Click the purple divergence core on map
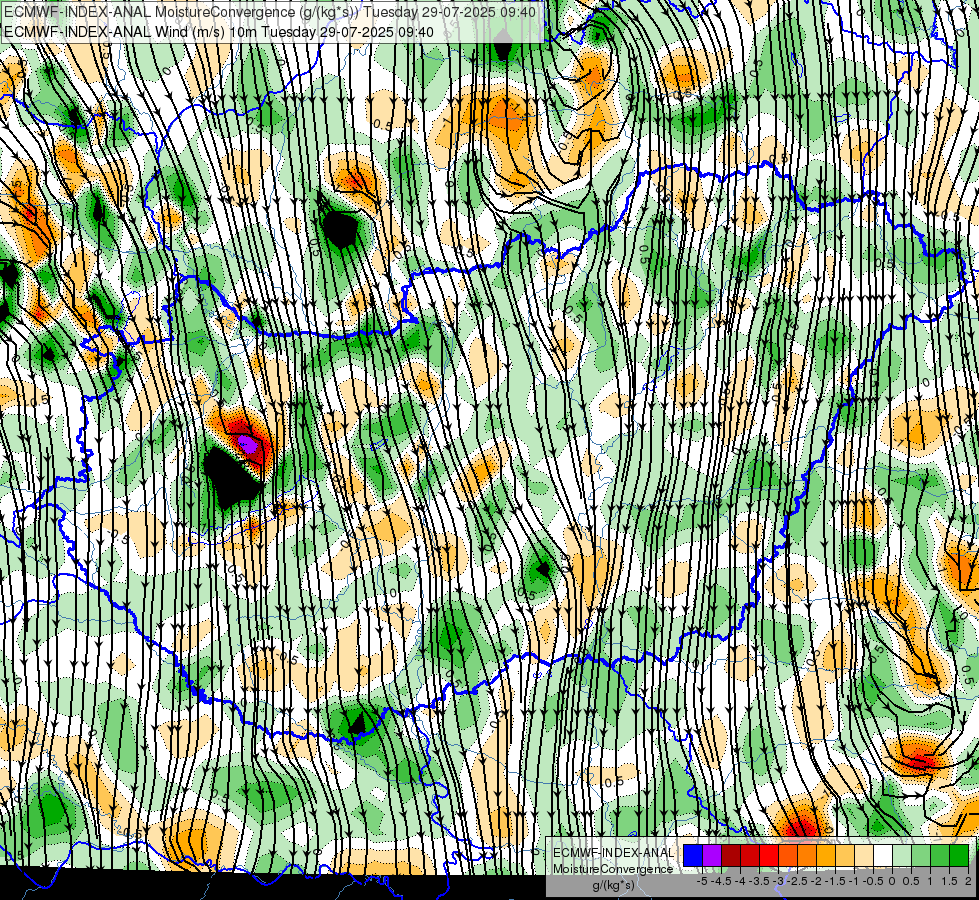The image size is (979, 900). [248, 444]
